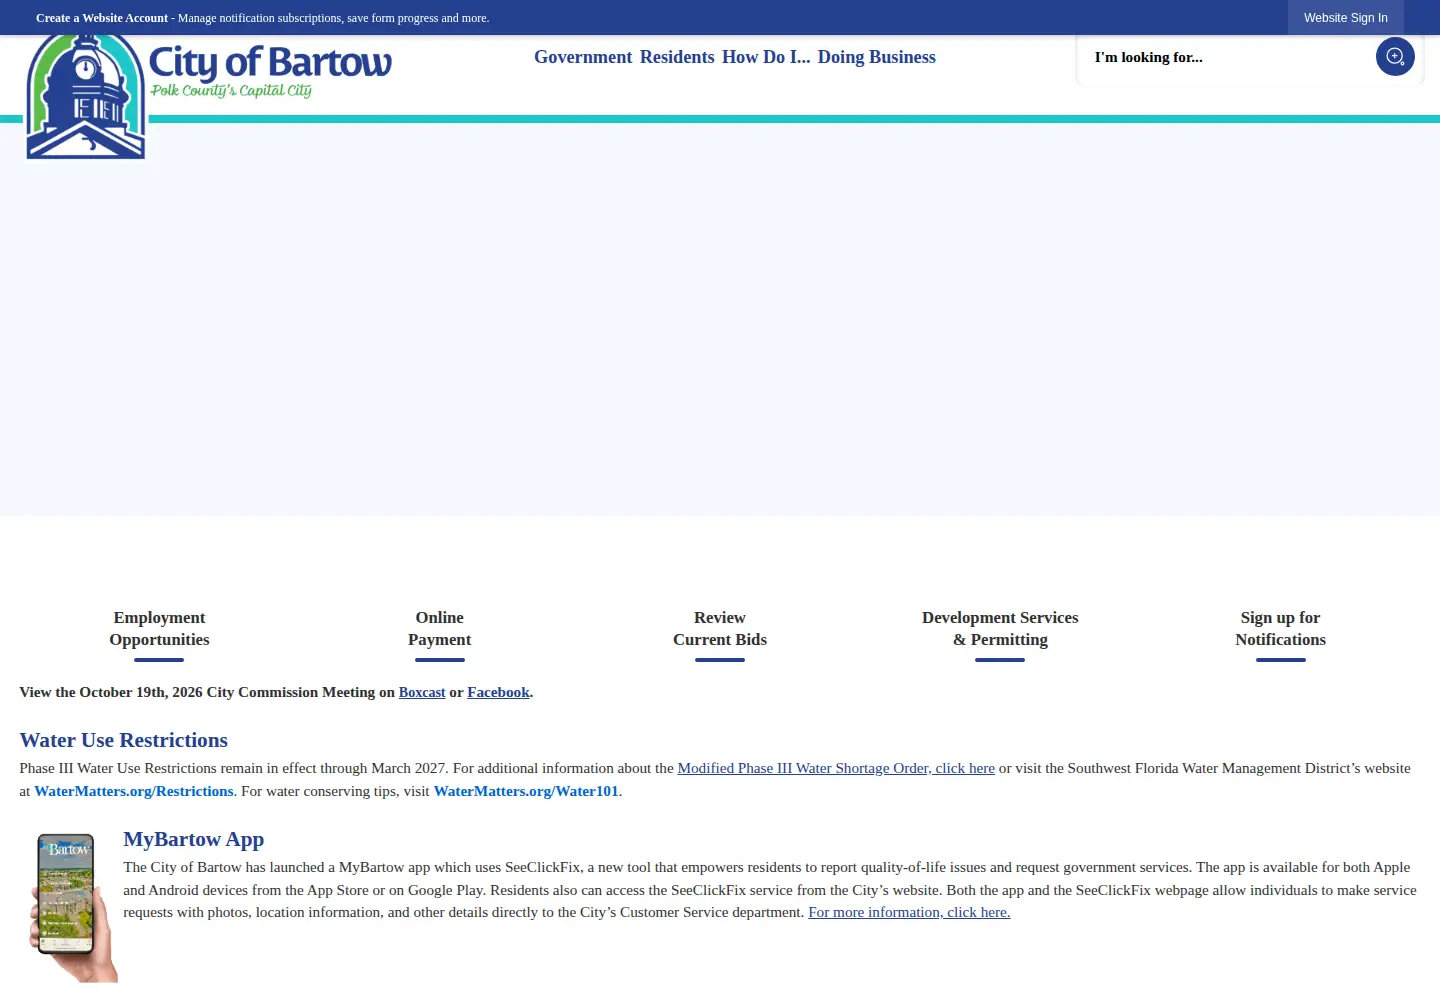1440x1000 pixels.
Task: Click the Polk County's Capital City tagline
Action: [x=231, y=90]
